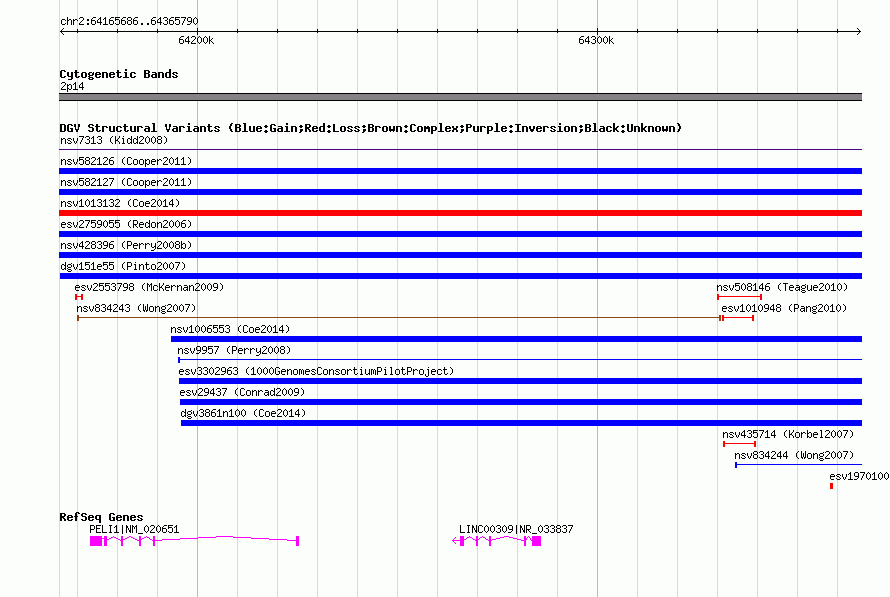The height and width of the screenshot is (597, 890).
Task: Click the thin purple nsv7313 inversion line
Action: tap(460, 150)
